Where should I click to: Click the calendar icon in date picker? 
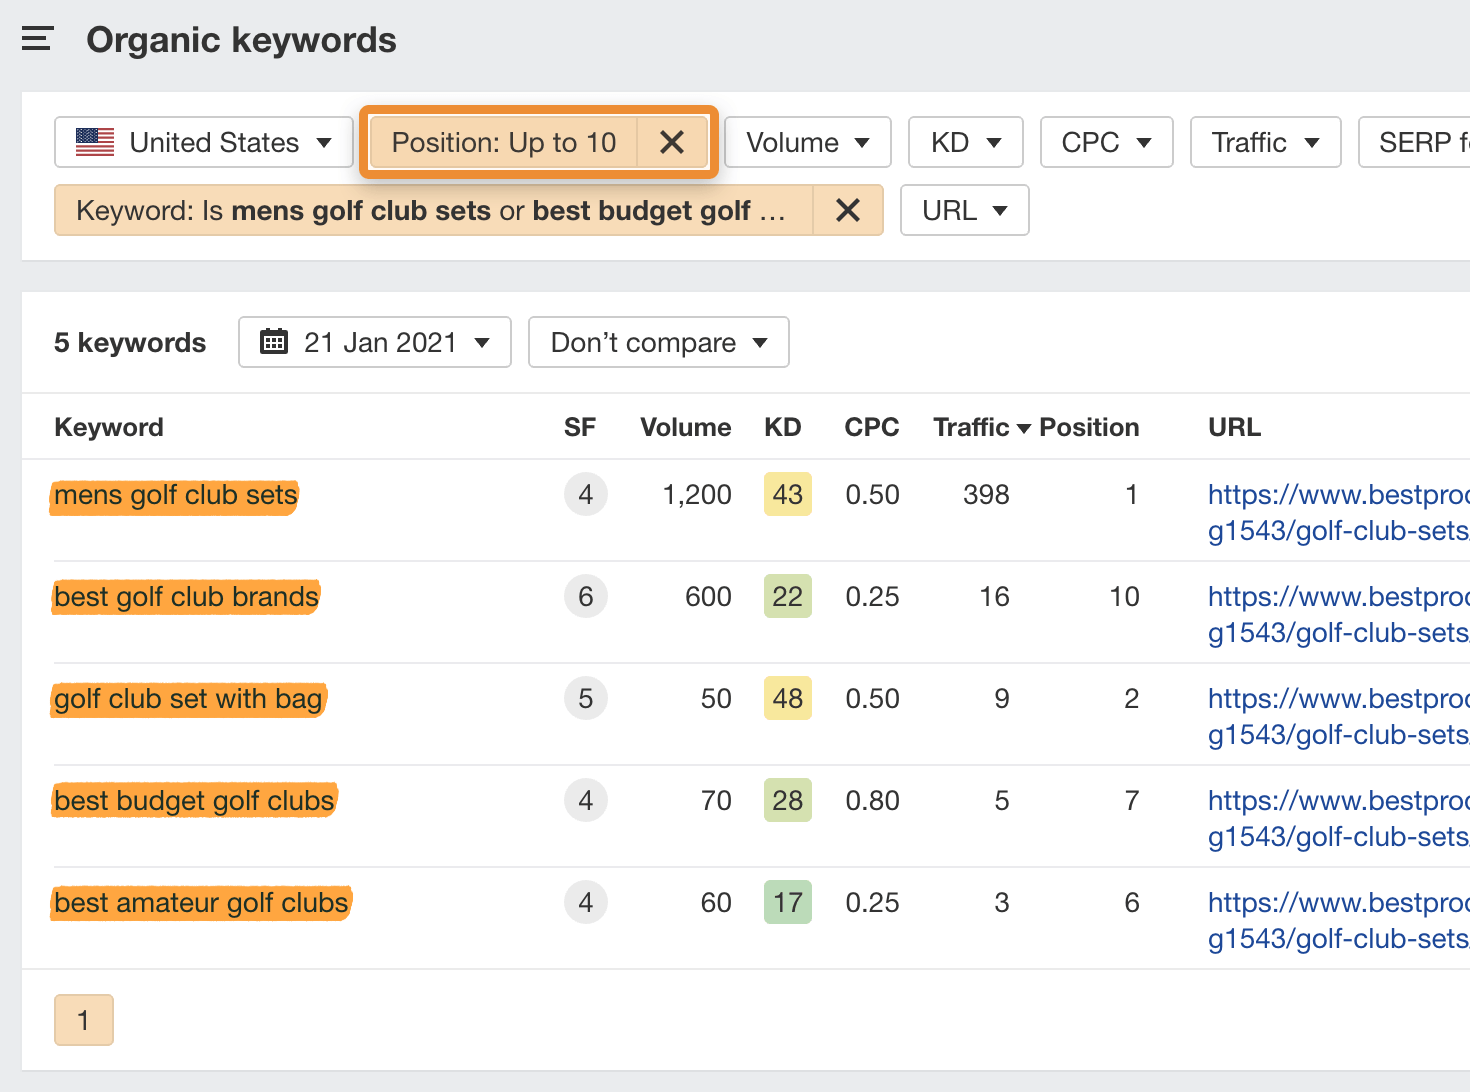pos(274,342)
